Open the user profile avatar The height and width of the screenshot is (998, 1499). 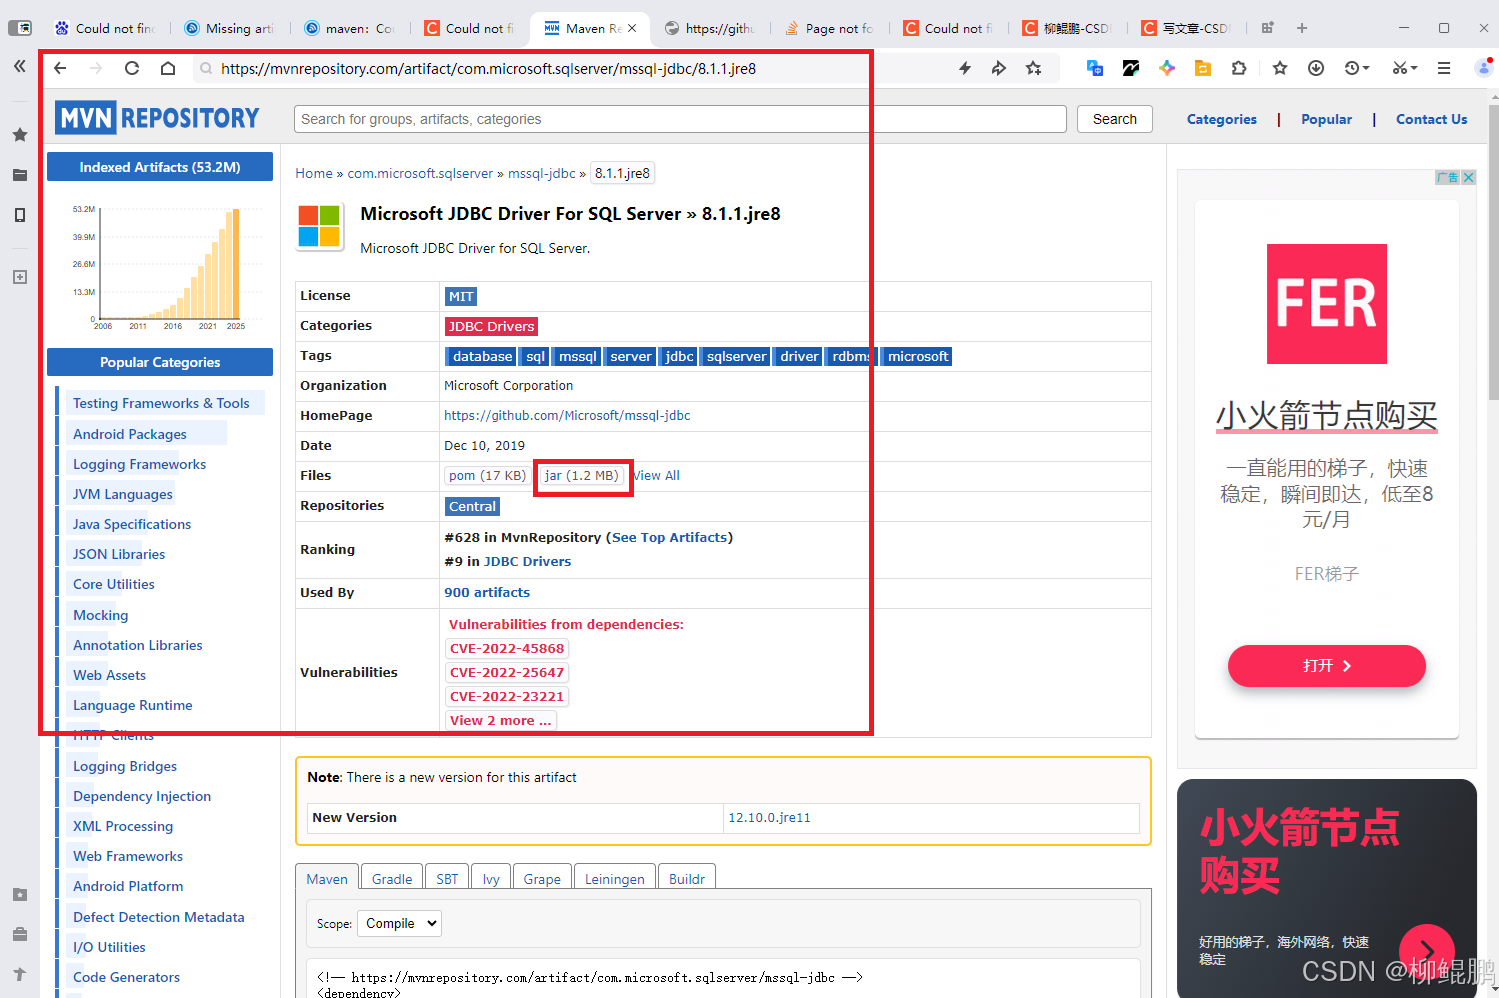[1485, 68]
